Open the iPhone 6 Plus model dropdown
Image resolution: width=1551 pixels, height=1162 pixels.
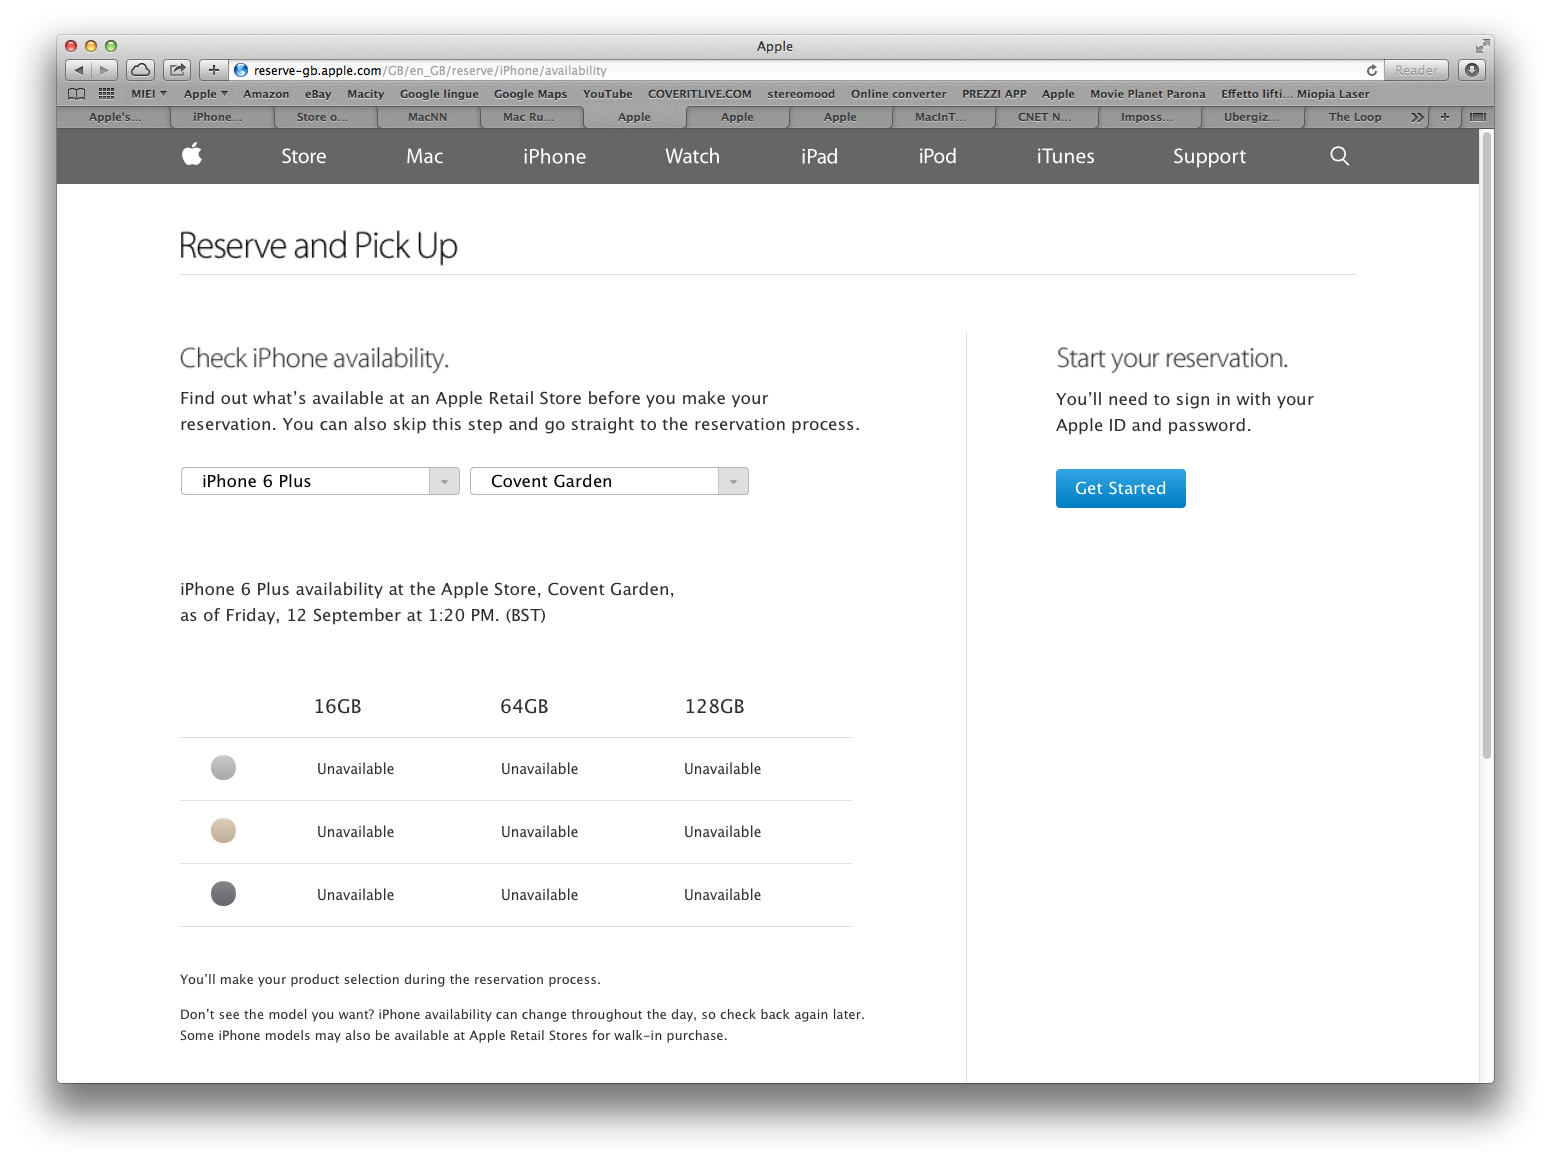(x=320, y=481)
